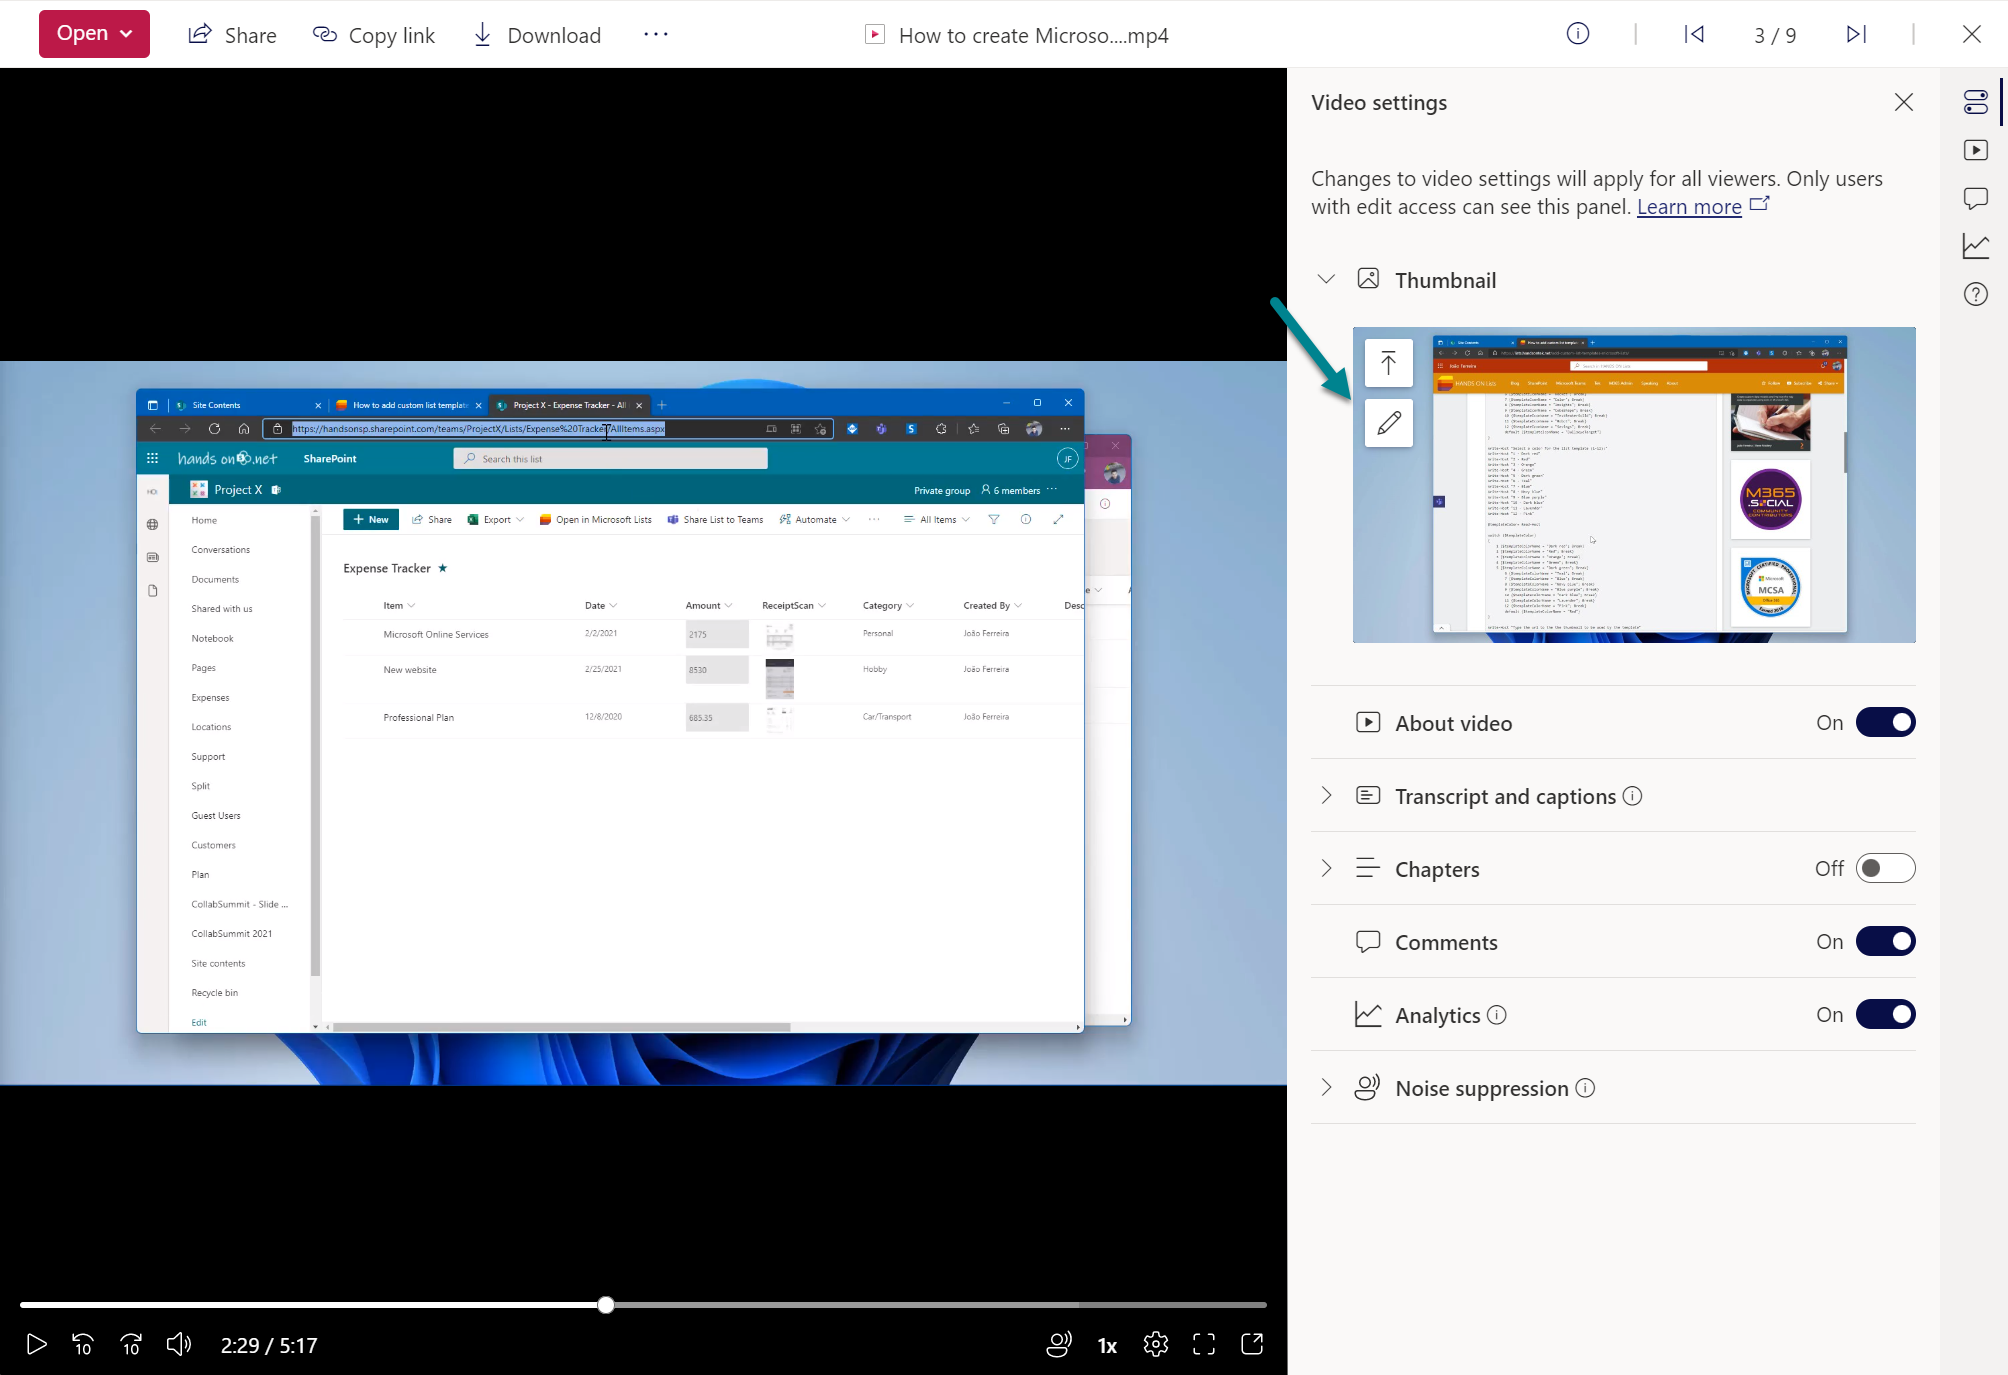Open the Analytics panel icon in sidebar
Viewport: 2008px width, 1375px height.
[1975, 246]
